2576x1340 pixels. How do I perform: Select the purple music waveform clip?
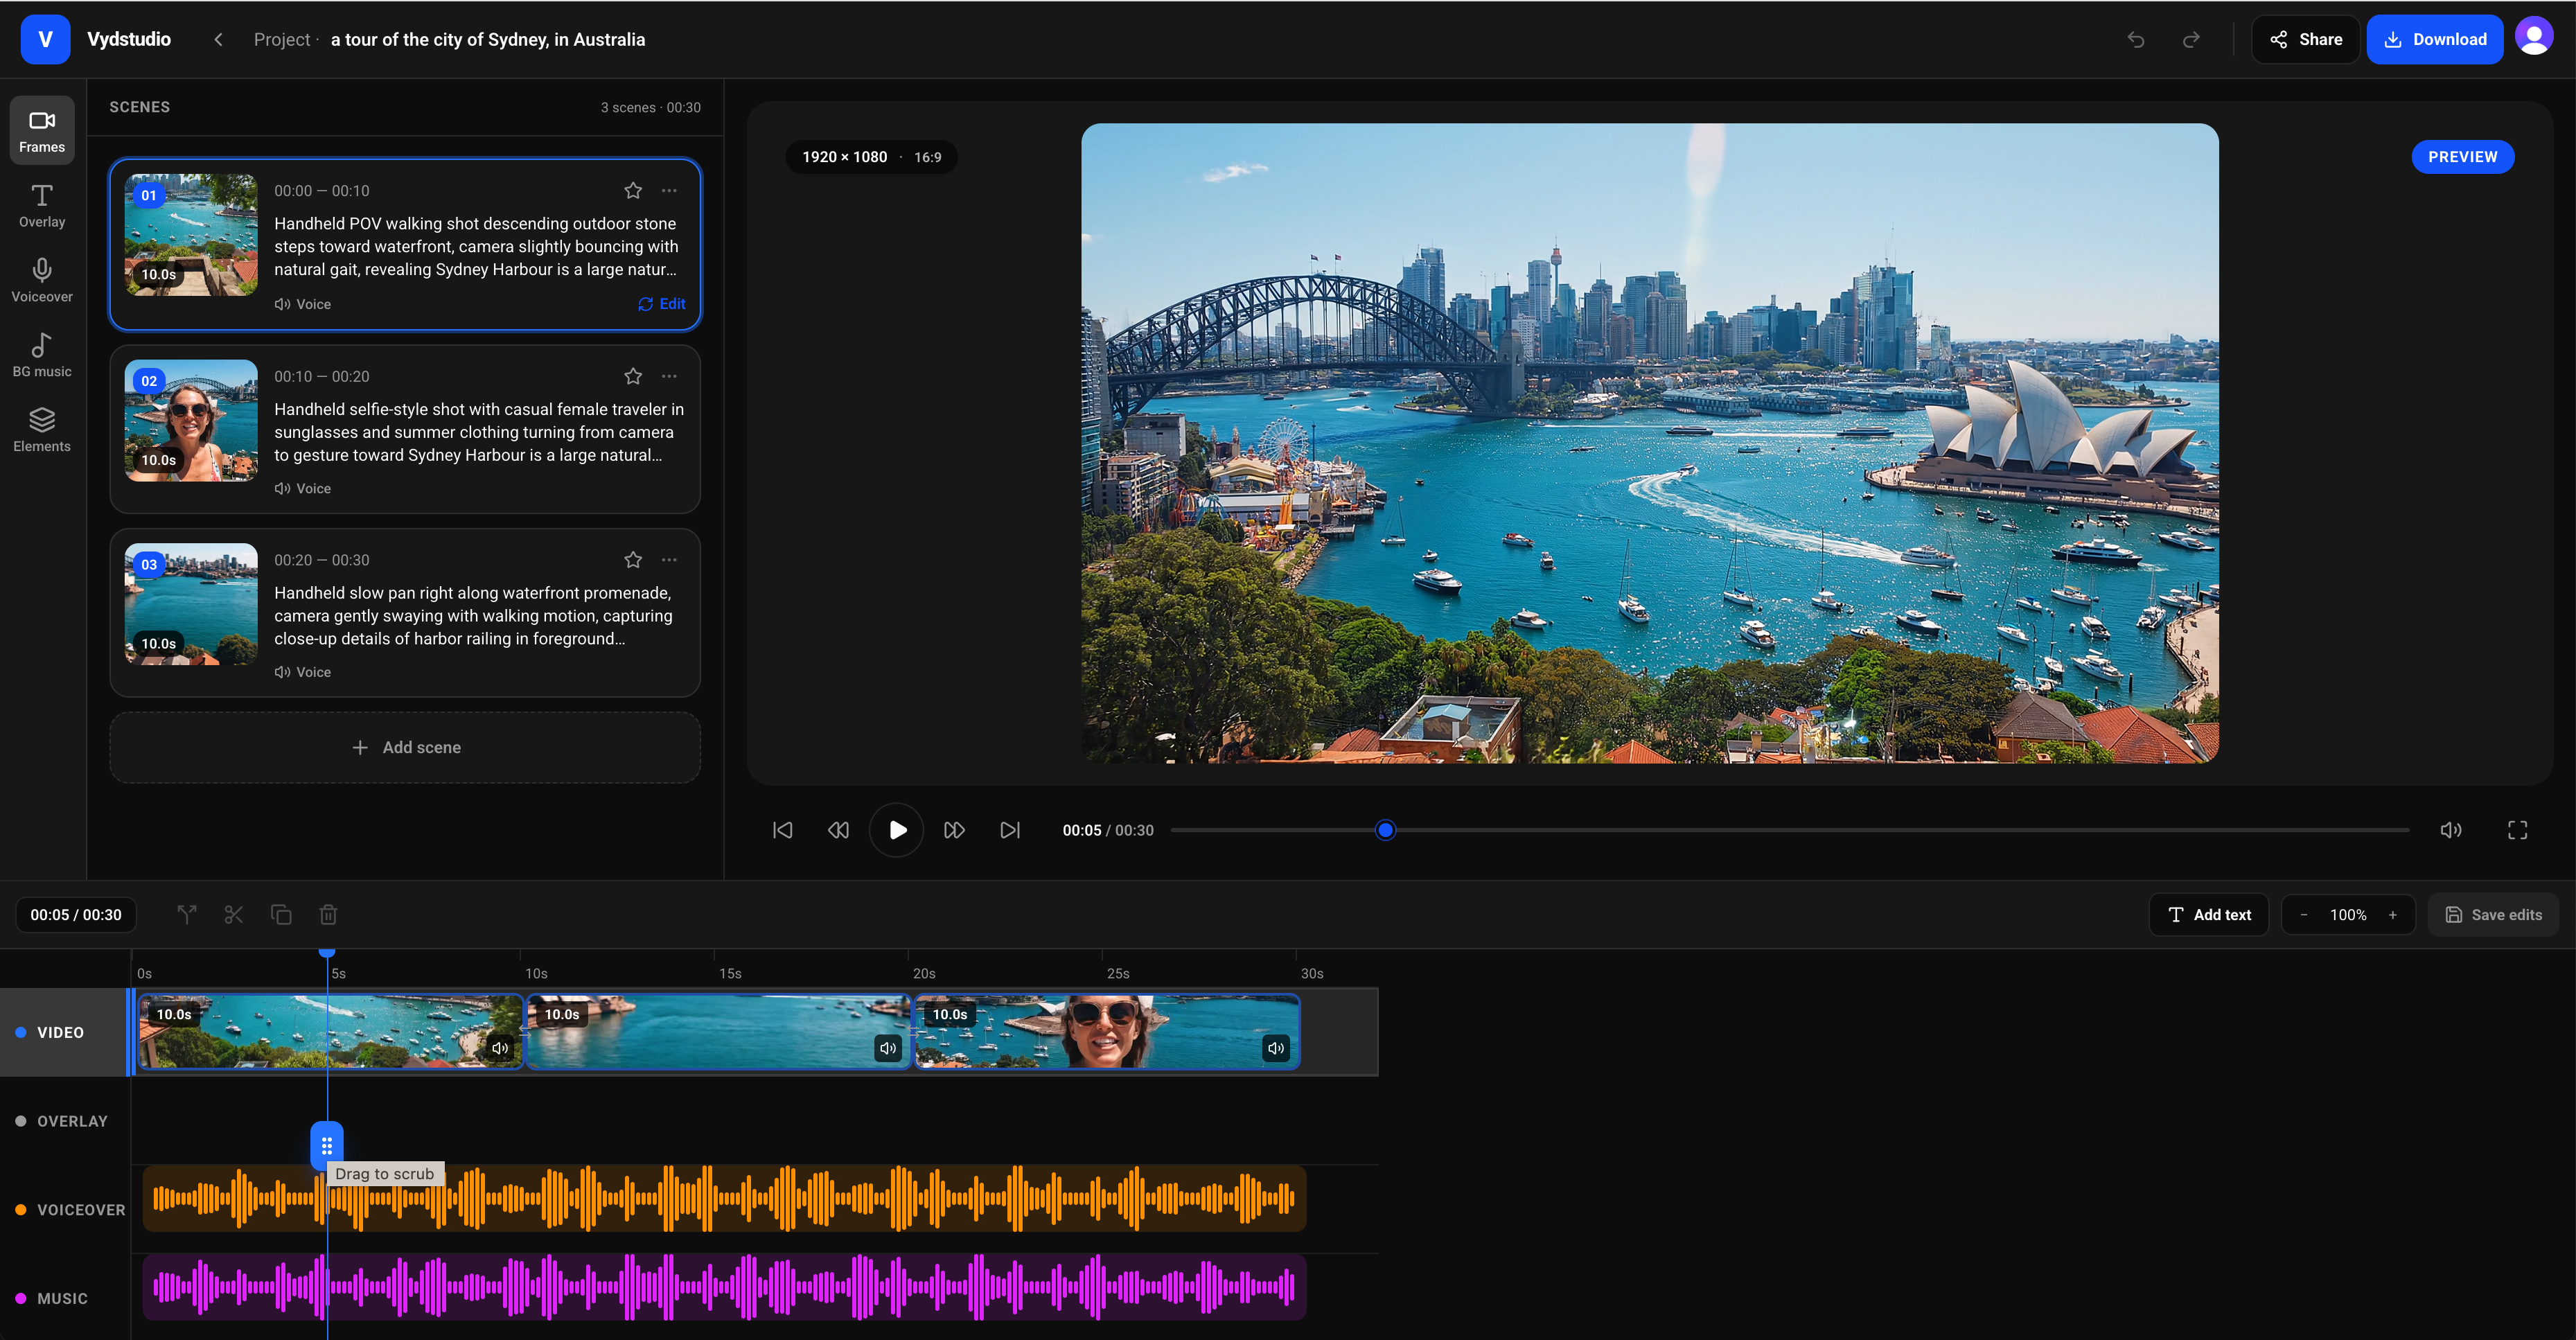pyautogui.click(x=724, y=1287)
